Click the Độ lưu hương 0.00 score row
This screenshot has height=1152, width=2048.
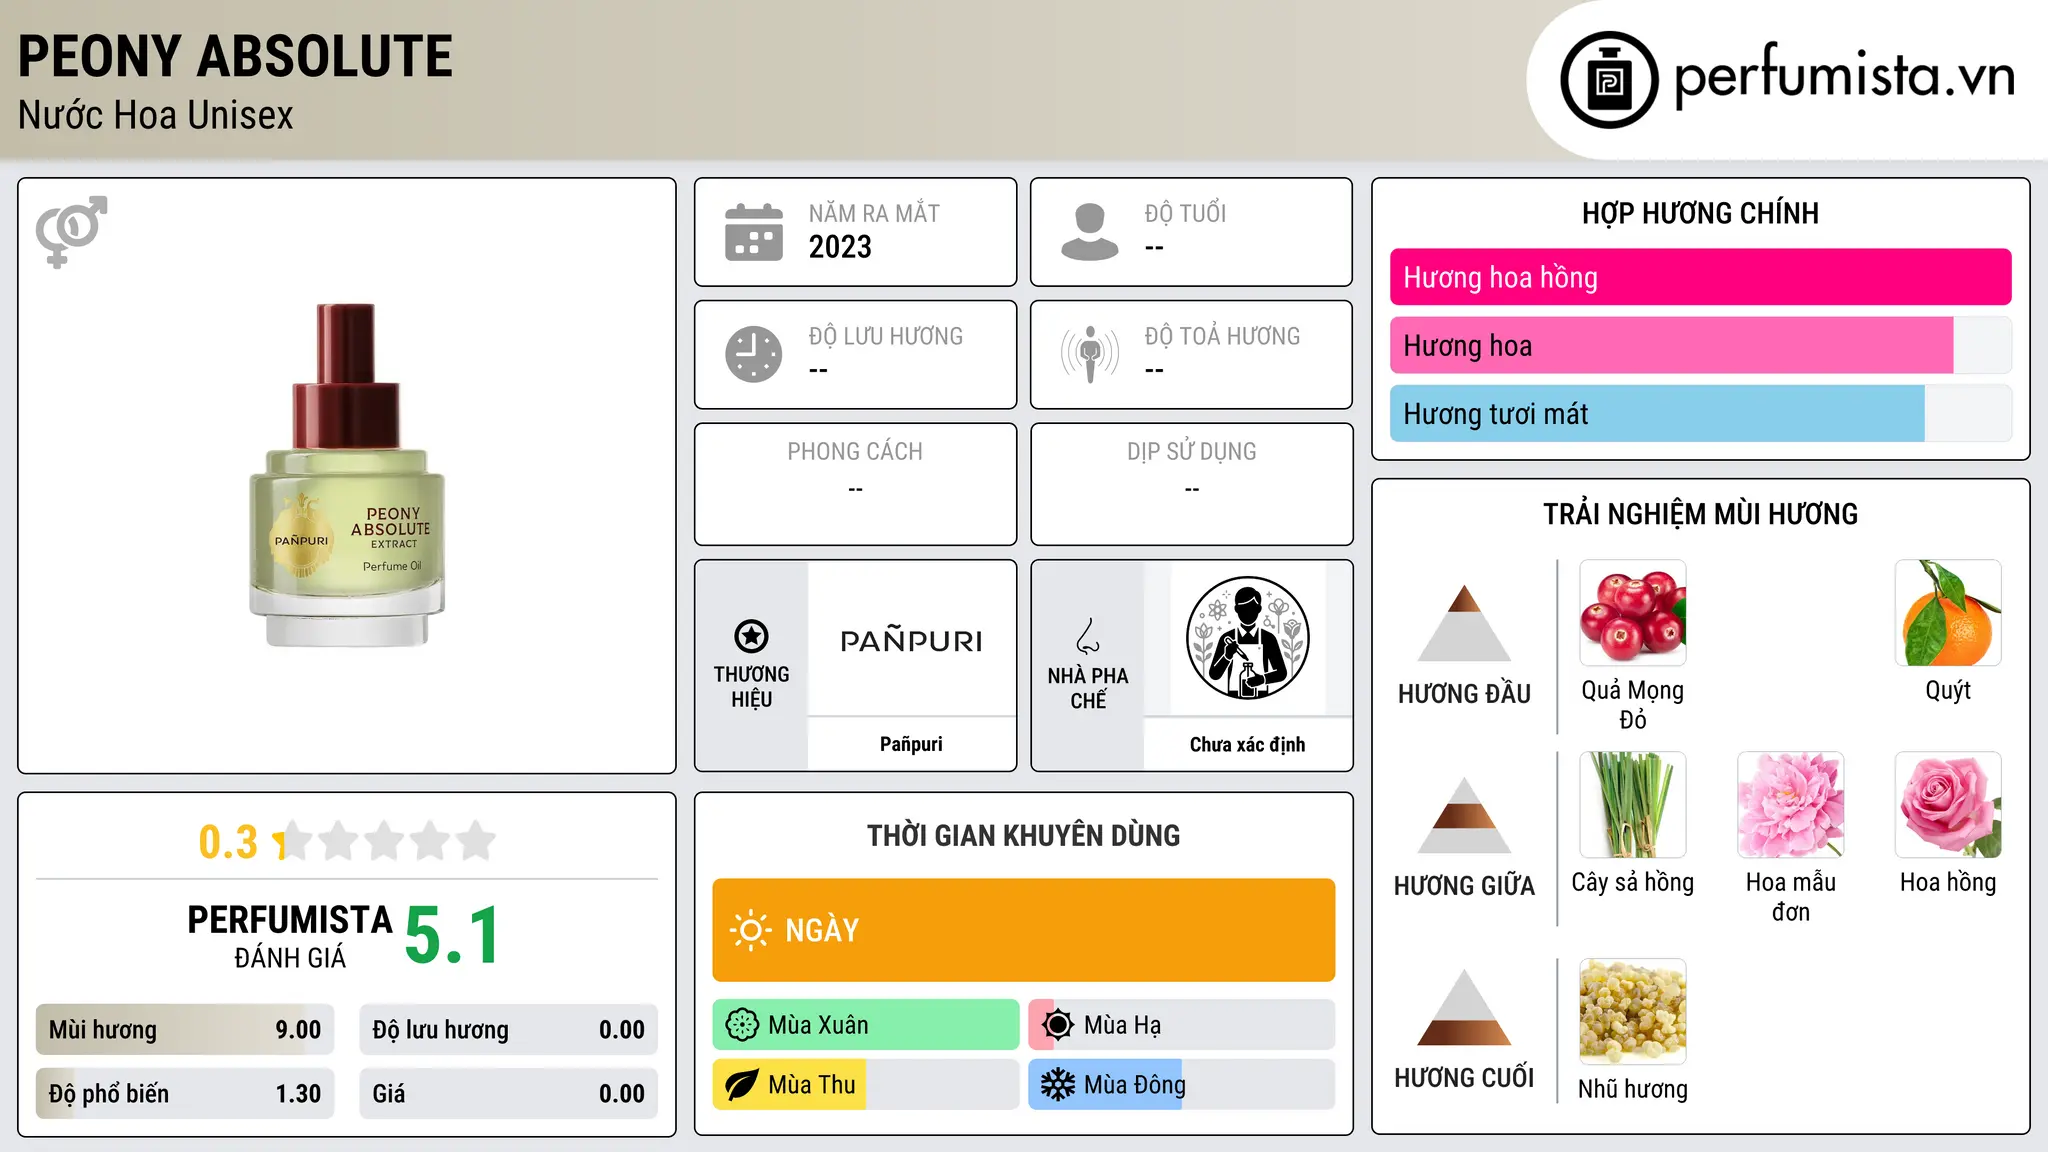point(508,1030)
